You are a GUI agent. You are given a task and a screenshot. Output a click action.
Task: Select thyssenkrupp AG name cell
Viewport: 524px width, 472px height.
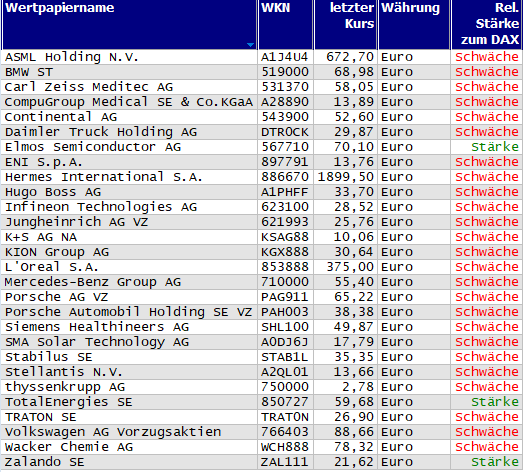(65, 387)
